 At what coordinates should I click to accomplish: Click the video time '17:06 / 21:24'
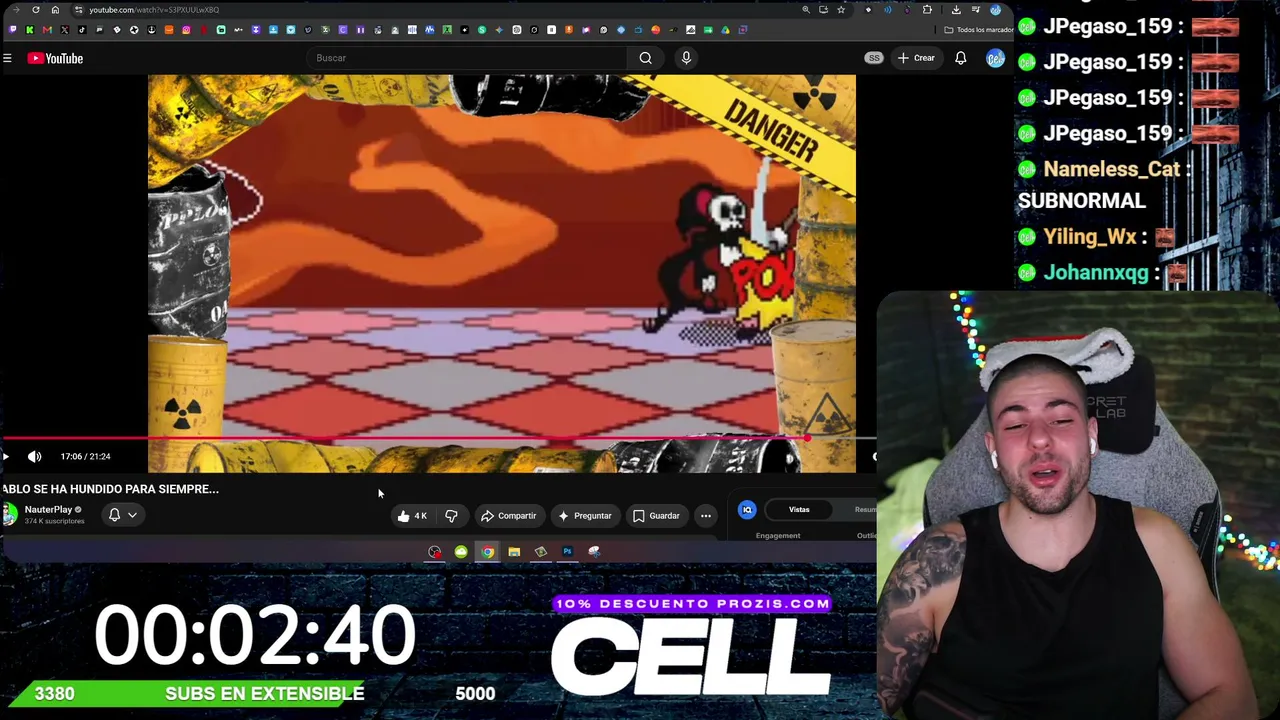coord(85,457)
